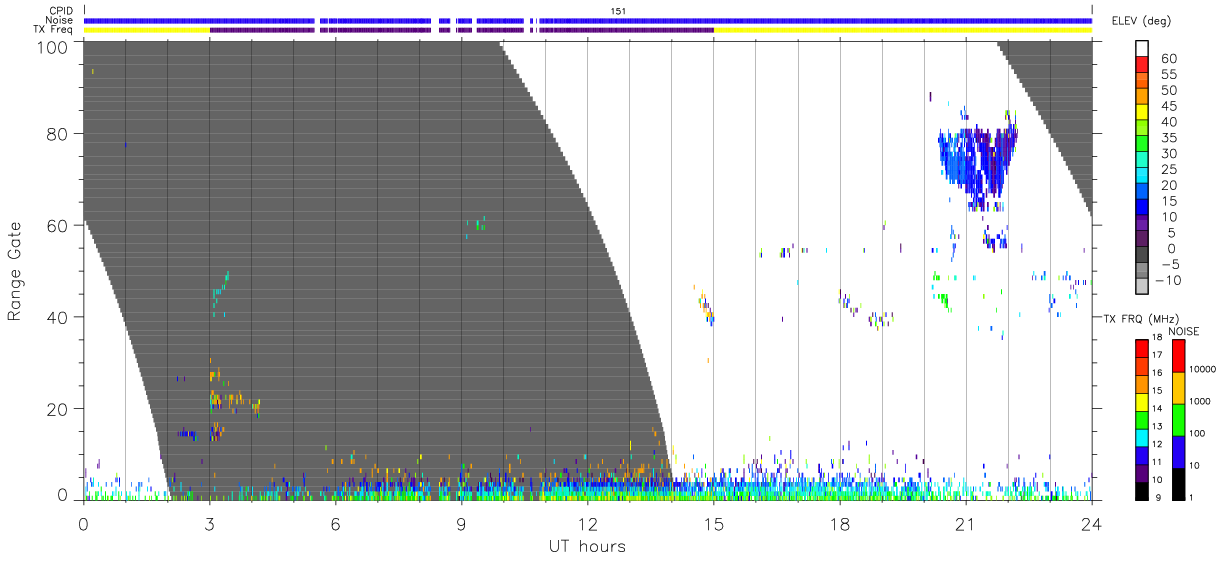Click the x-axis tick label "18"

840,523
